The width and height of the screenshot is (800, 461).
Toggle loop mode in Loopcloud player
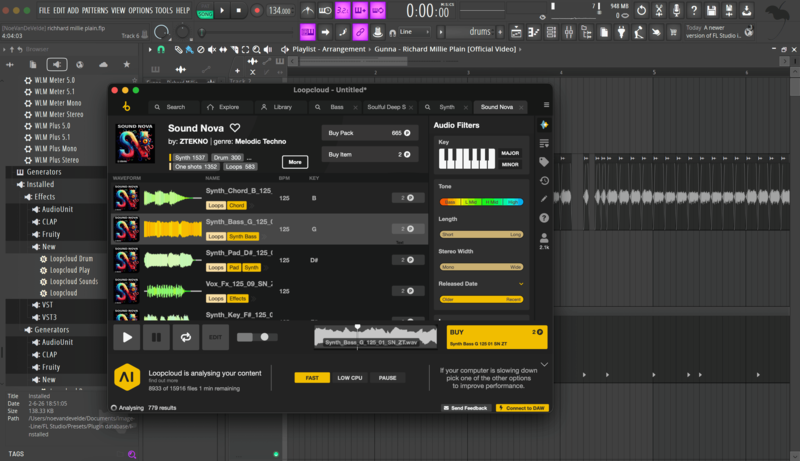pos(186,337)
